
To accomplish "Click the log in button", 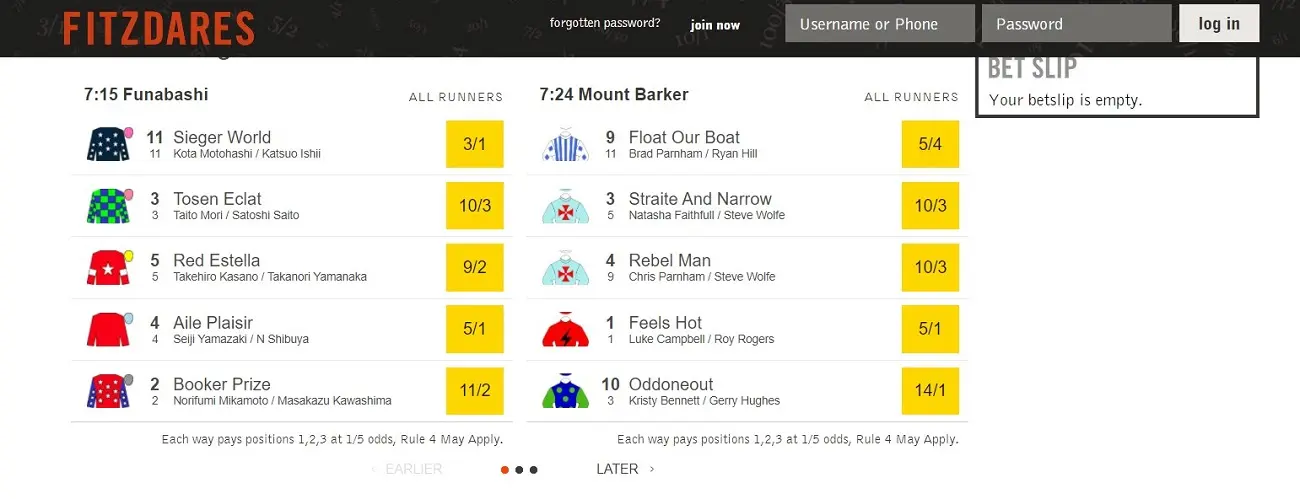I will click(1219, 23).
